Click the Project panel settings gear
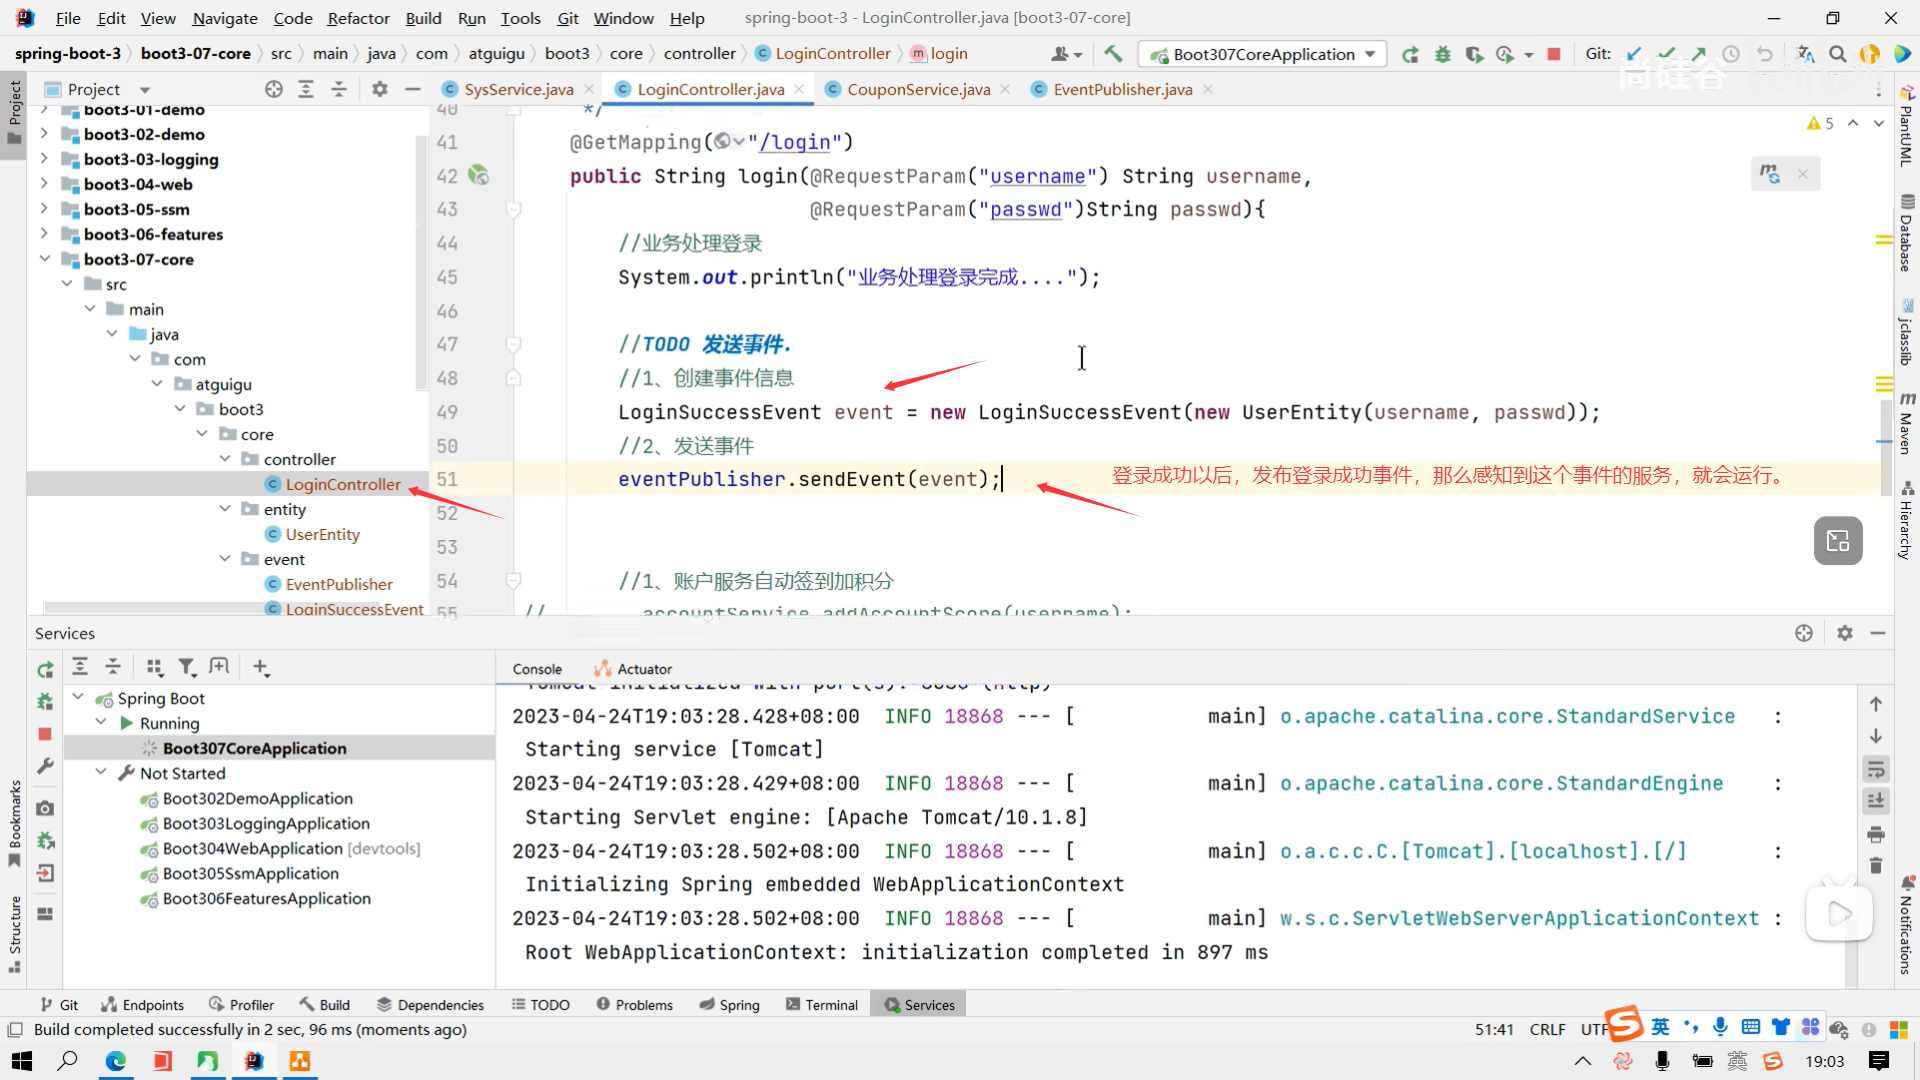 (379, 89)
